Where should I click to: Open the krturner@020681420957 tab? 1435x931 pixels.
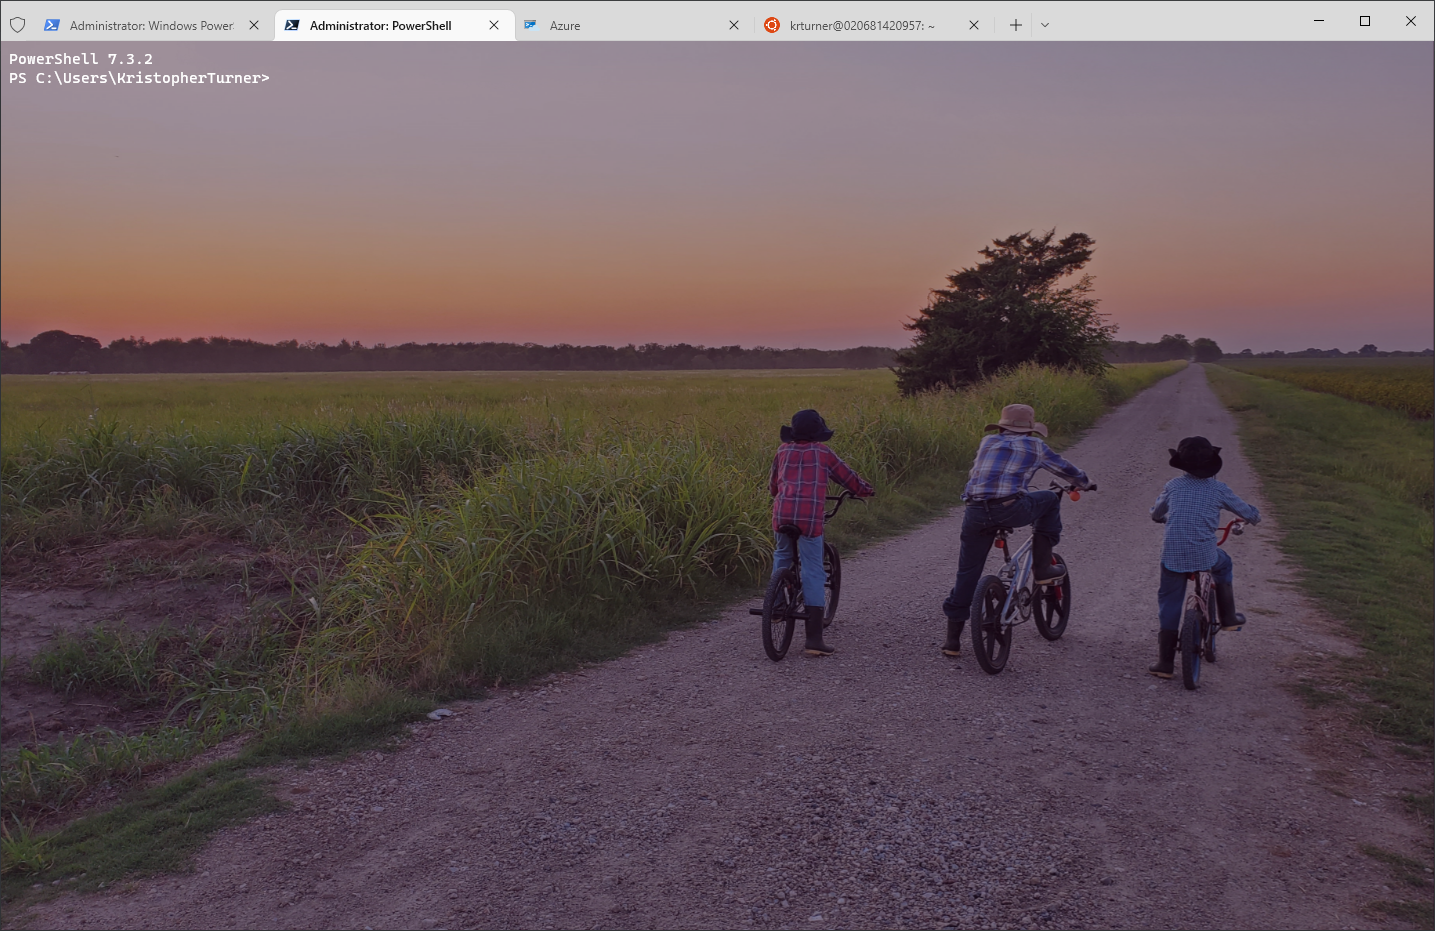pyautogui.click(x=862, y=26)
